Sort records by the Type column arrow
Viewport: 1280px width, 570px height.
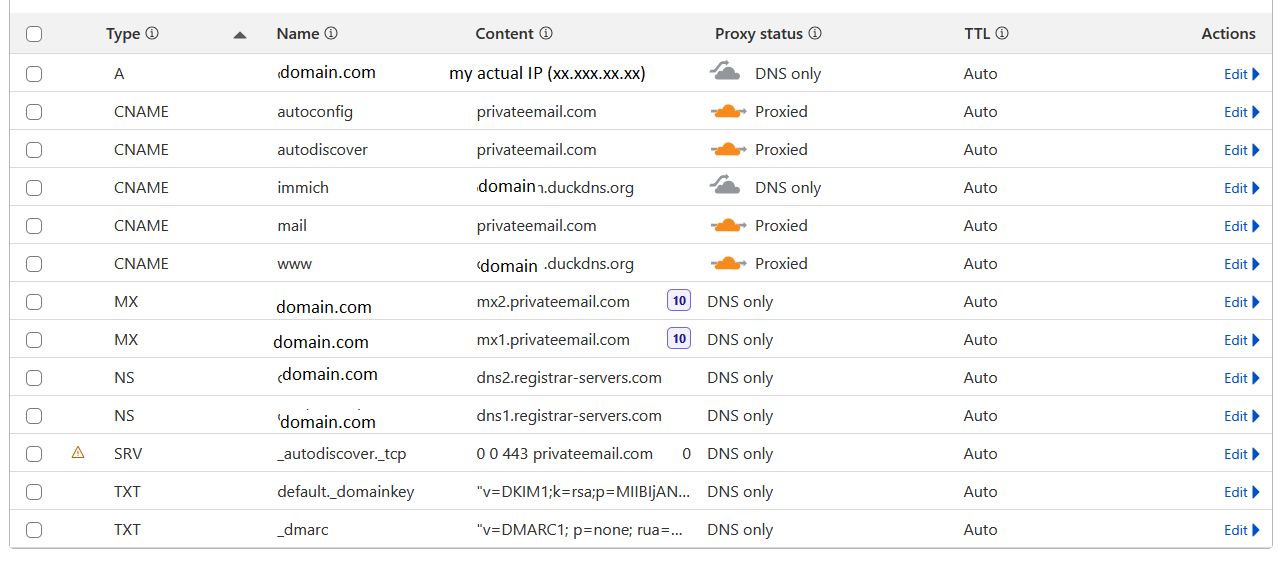(x=239, y=35)
